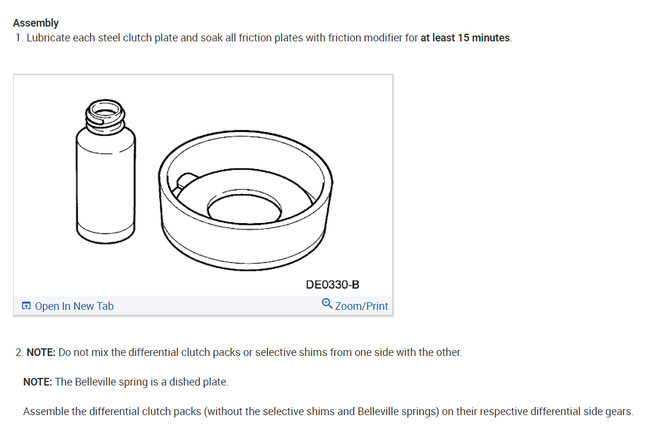Click the "Assemble the differential clutch packs" paragraph
The image size is (650, 437).
tap(328, 411)
